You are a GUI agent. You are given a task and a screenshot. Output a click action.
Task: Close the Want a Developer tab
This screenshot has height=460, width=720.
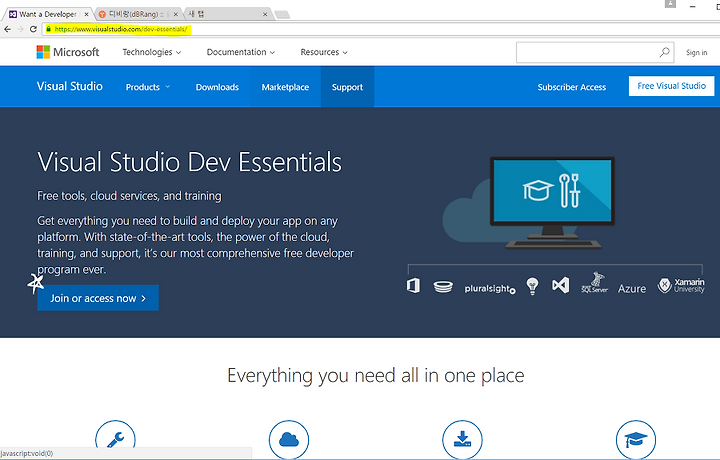[x=86, y=14]
